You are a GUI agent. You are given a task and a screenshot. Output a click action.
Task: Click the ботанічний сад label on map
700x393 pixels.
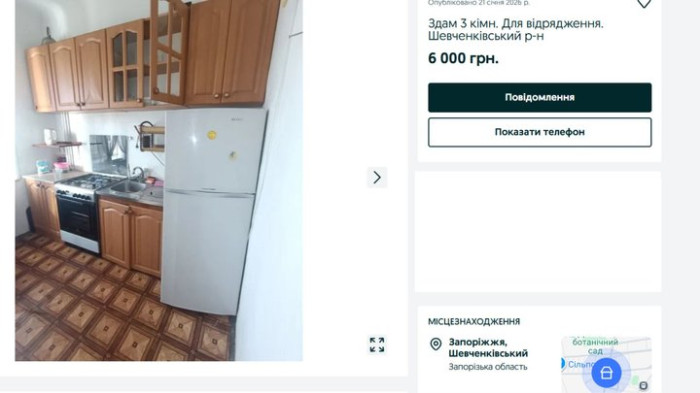tap(595, 346)
